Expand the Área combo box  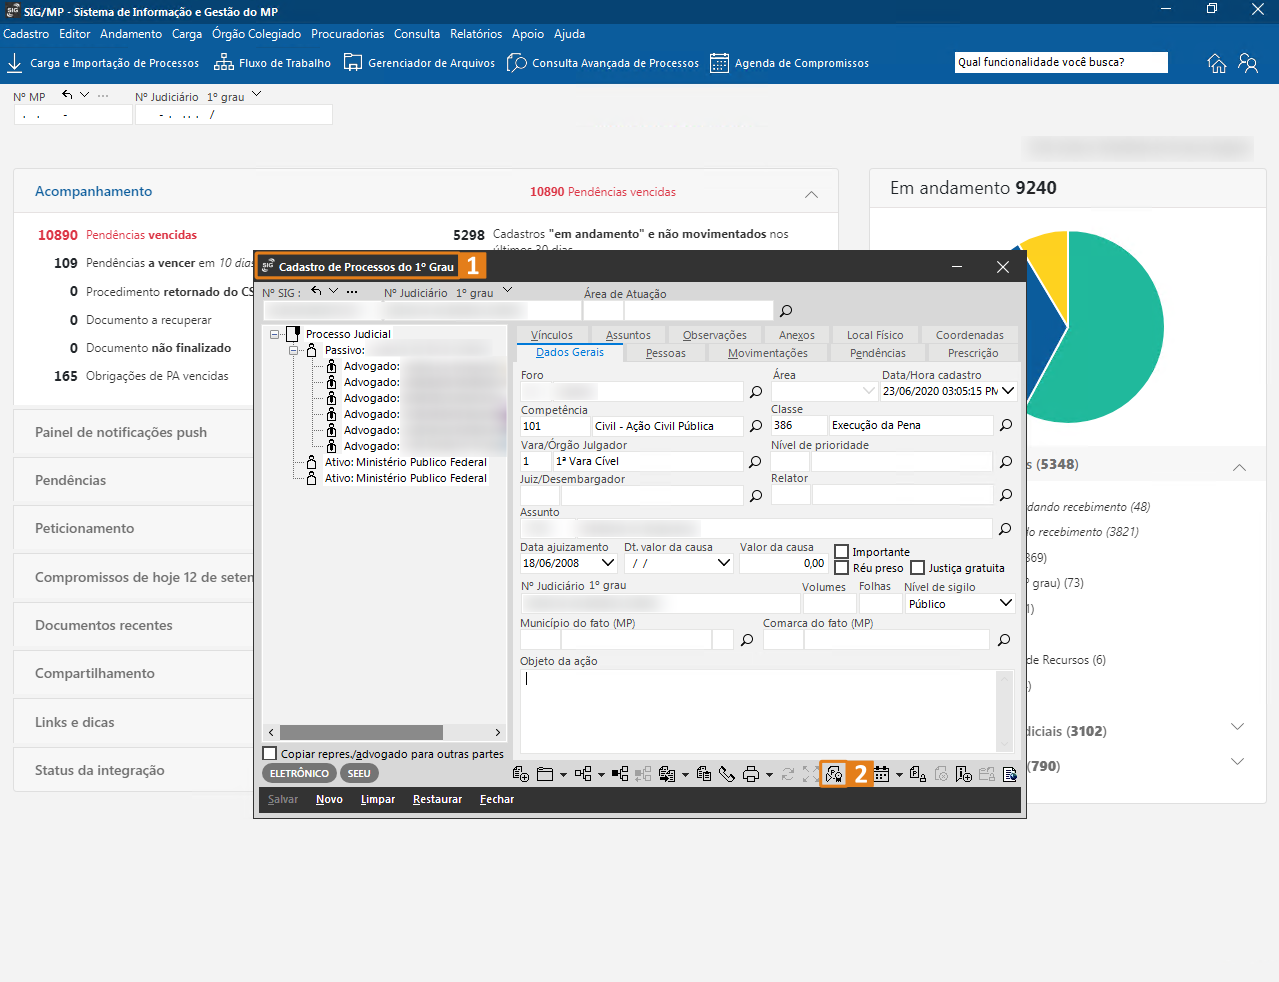pyautogui.click(x=868, y=391)
